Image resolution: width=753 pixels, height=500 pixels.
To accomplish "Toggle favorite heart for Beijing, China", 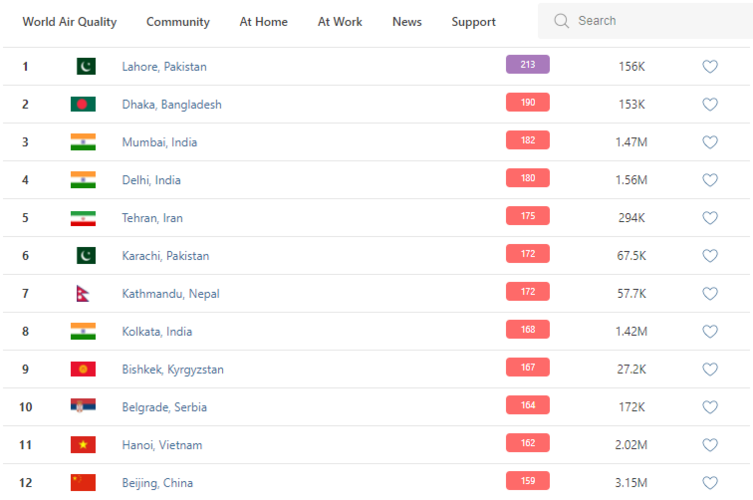I will [710, 483].
